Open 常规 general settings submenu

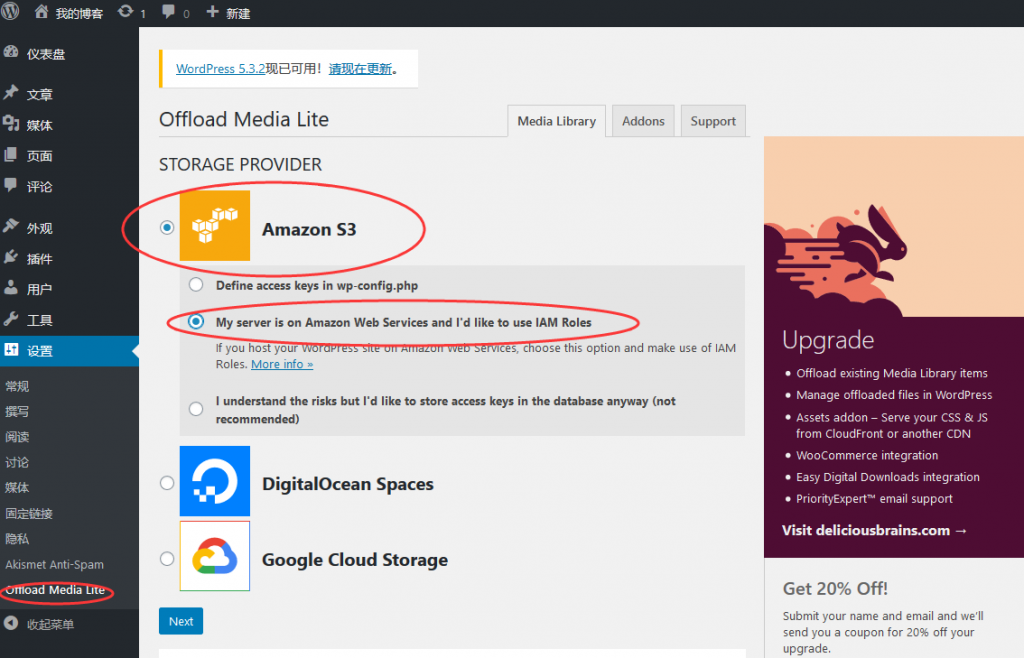pos(17,386)
